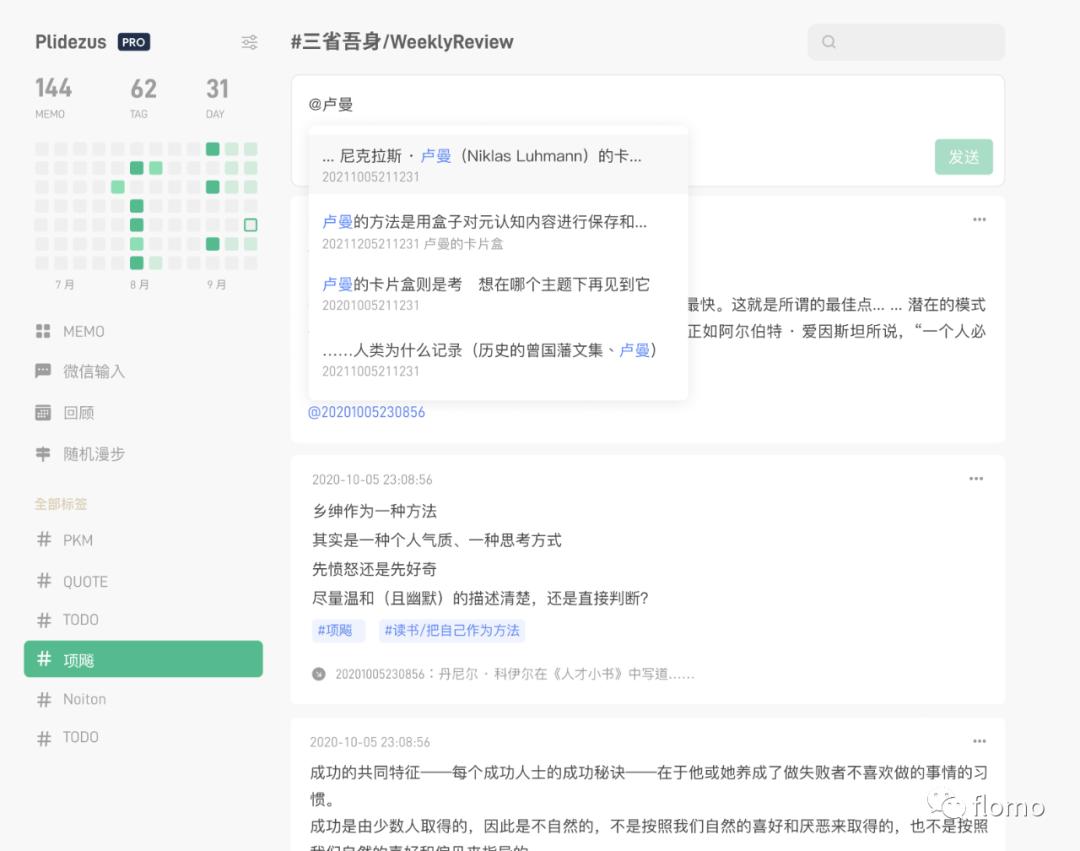Click the 发送 send button
The image size is (1080, 851).
click(x=964, y=157)
